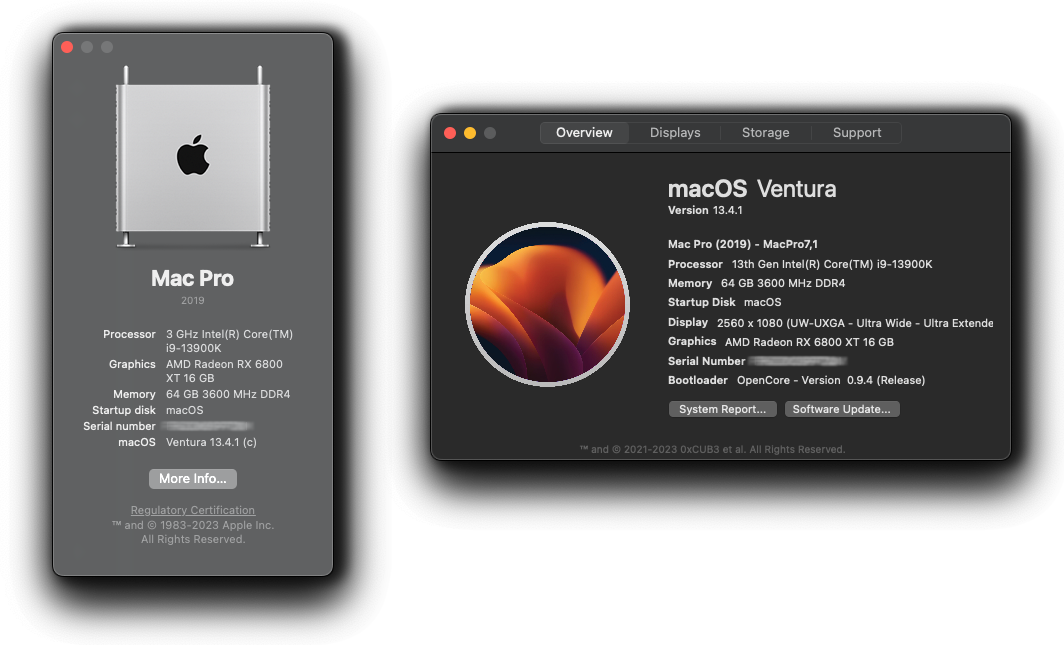
Task: Click Startup Disk value 'macOS' in overview window
Action: (x=763, y=302)
